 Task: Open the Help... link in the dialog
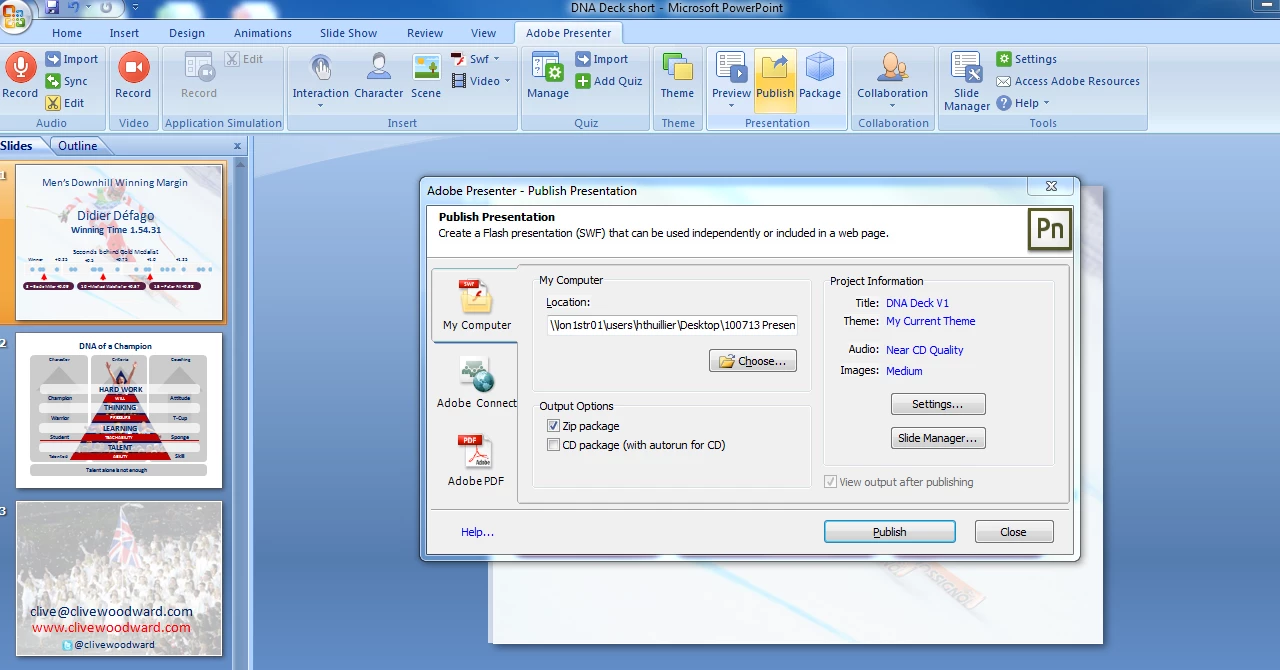point(477,532)
